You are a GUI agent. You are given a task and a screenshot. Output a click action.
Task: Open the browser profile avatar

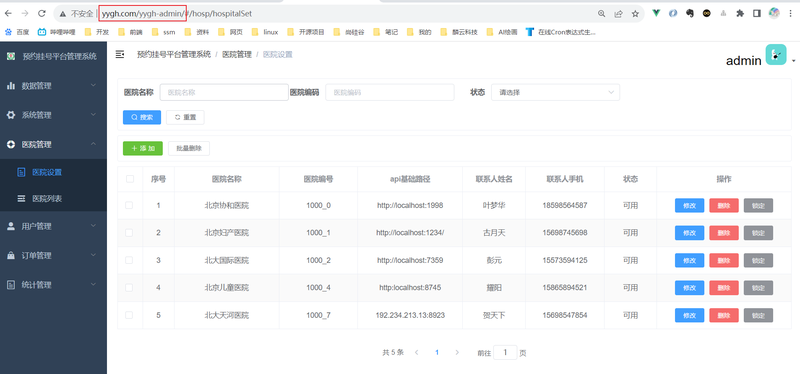coord(774,13)
